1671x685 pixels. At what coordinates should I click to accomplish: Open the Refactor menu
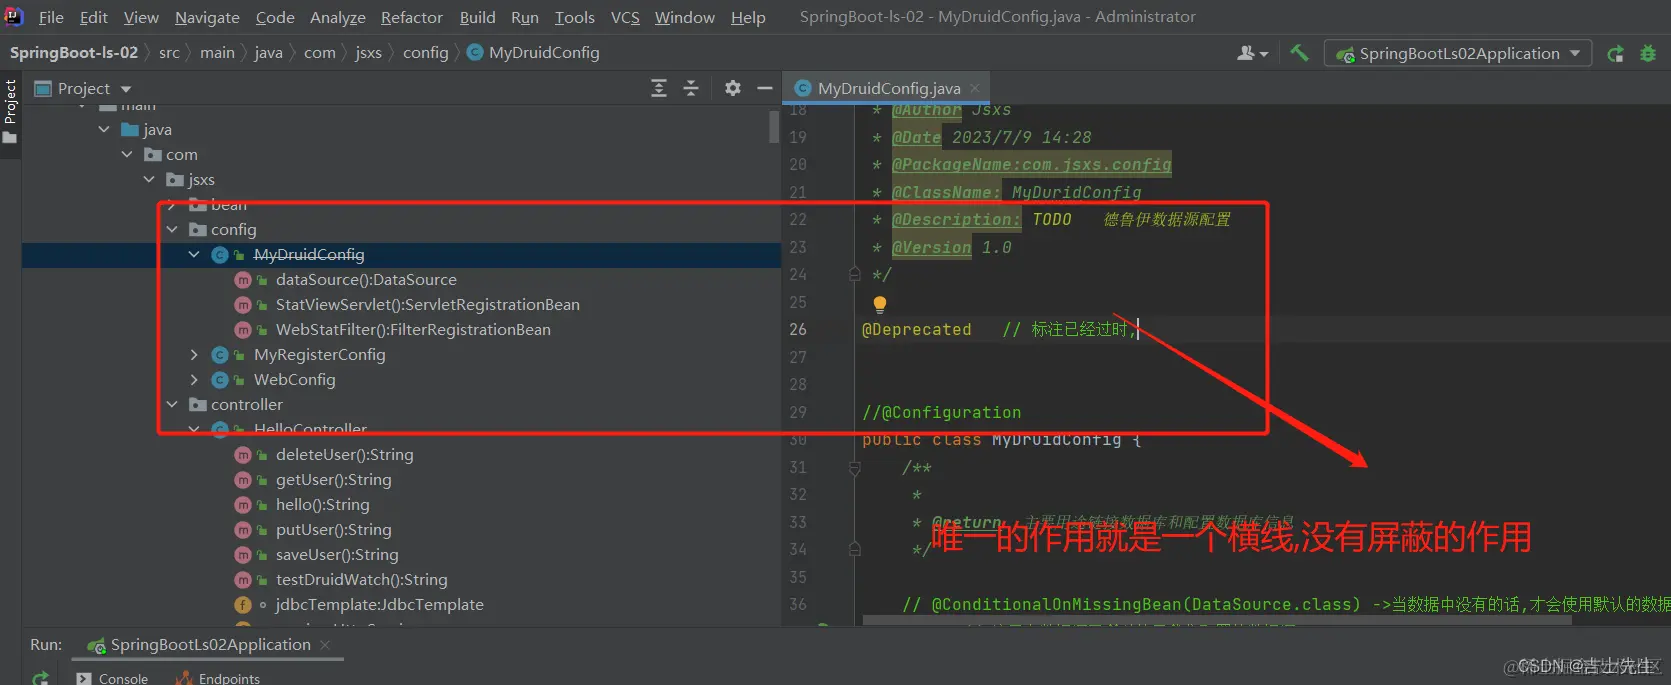pyautogui.click(x=412, y=17)
